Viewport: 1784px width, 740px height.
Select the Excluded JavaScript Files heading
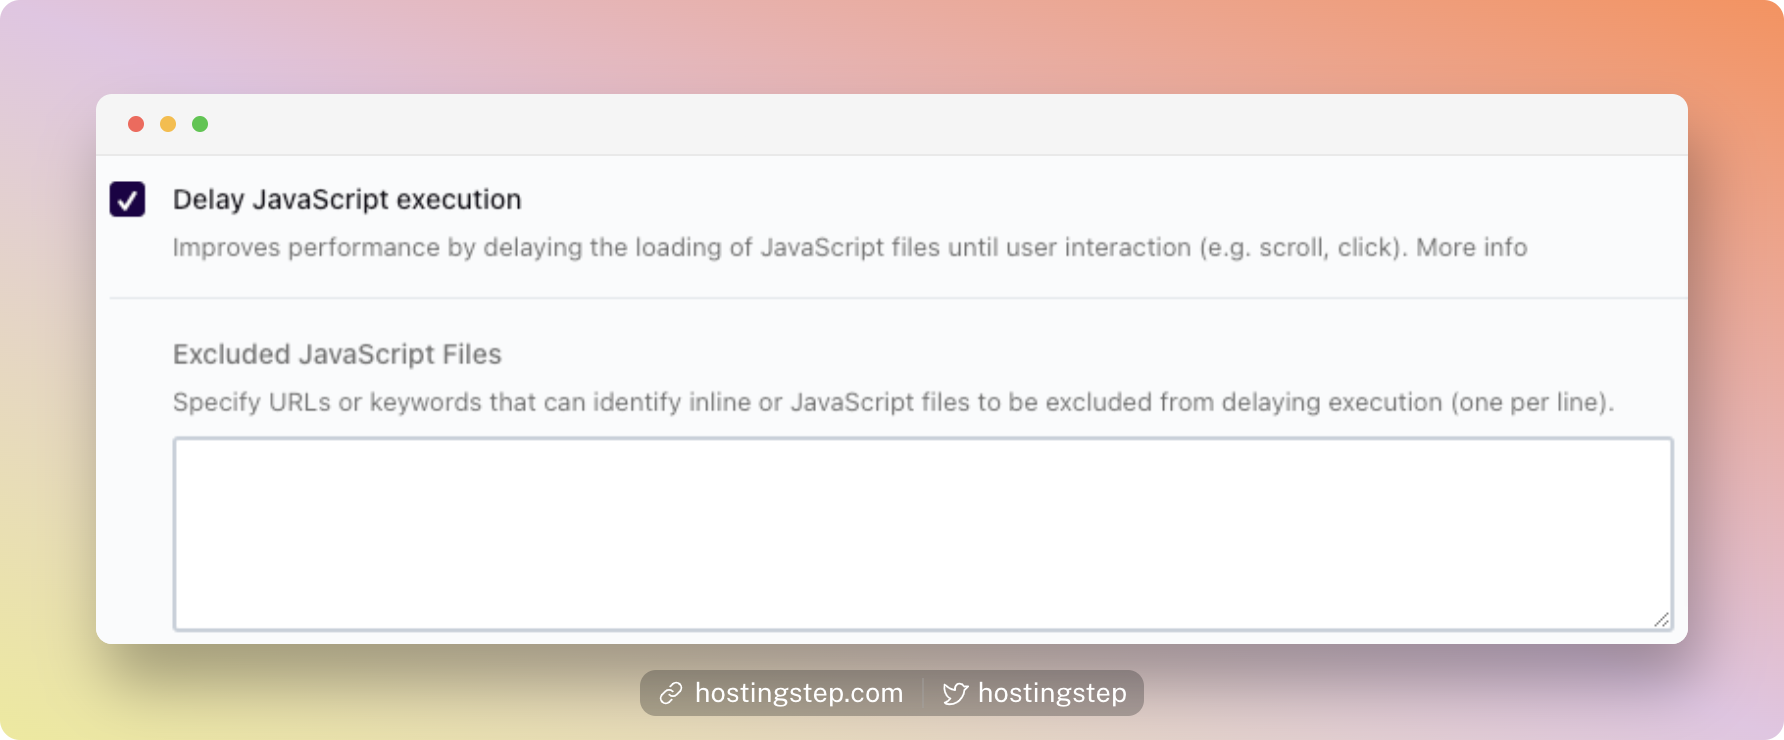pyautogui.click(x=337, y=354)
